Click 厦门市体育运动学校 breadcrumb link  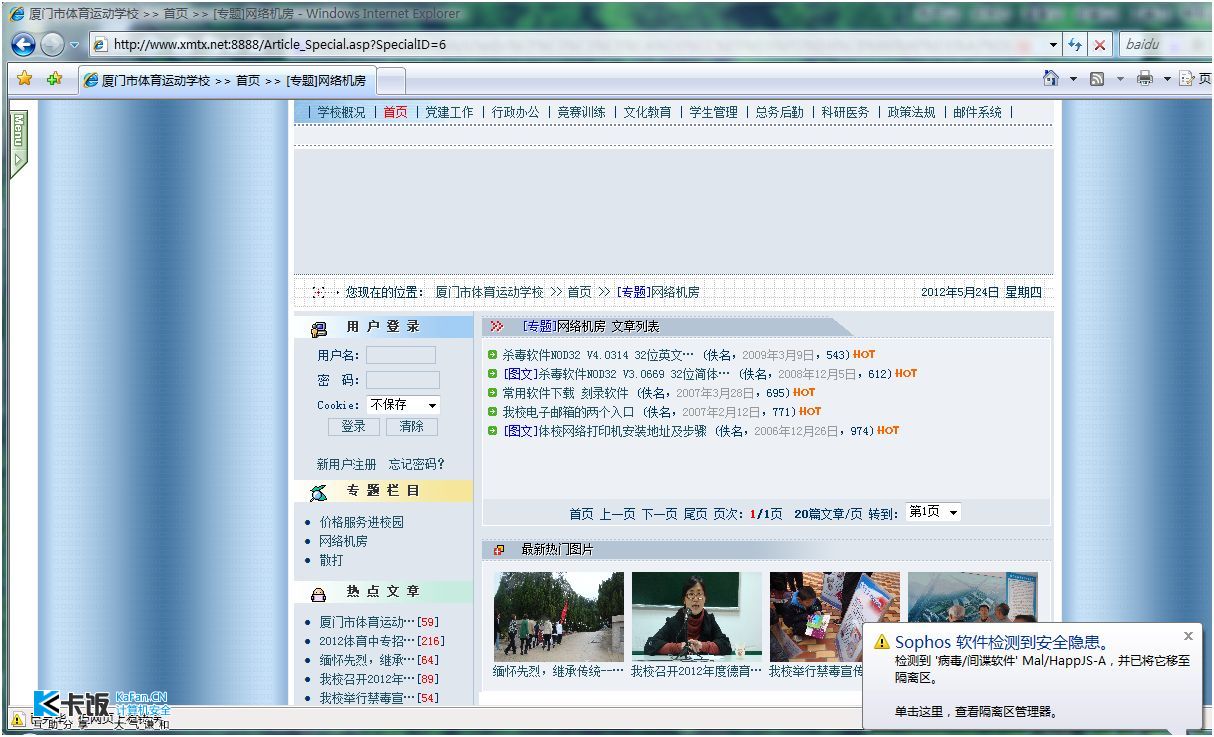[489, 292]
